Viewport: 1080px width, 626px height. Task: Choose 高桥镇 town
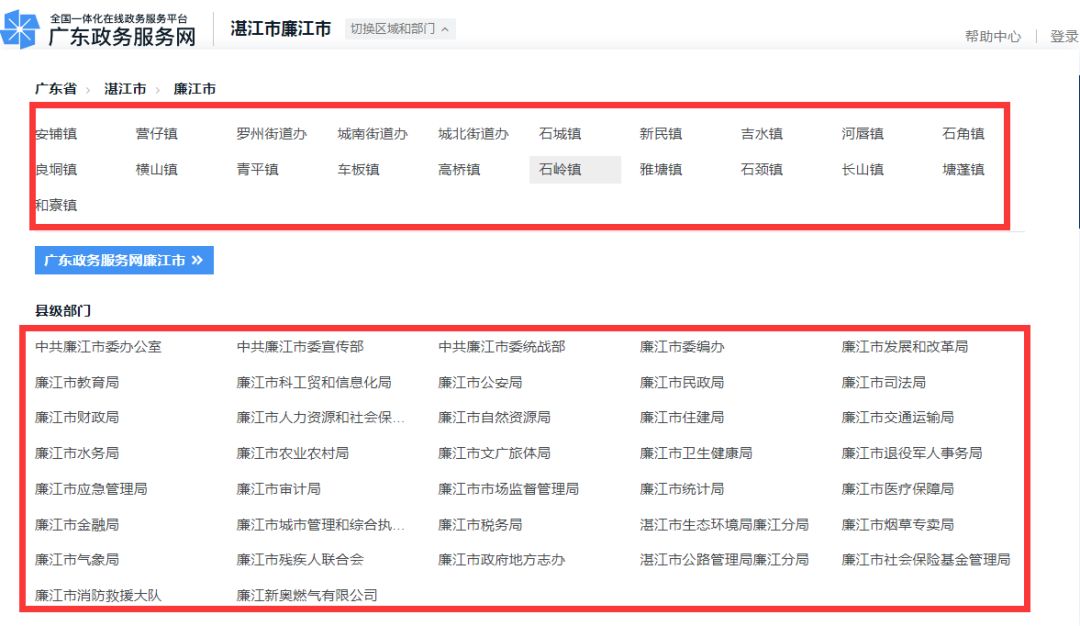point(459,169)
